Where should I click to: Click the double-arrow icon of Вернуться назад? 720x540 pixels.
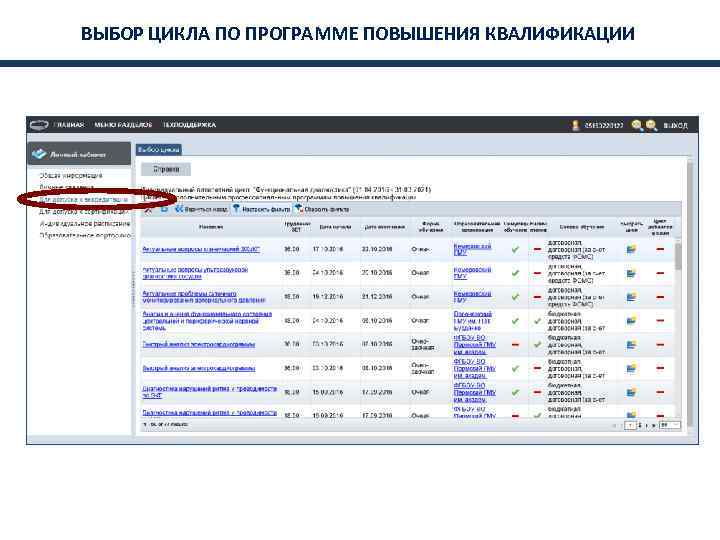pyautogui.click(x=179, y=209)
